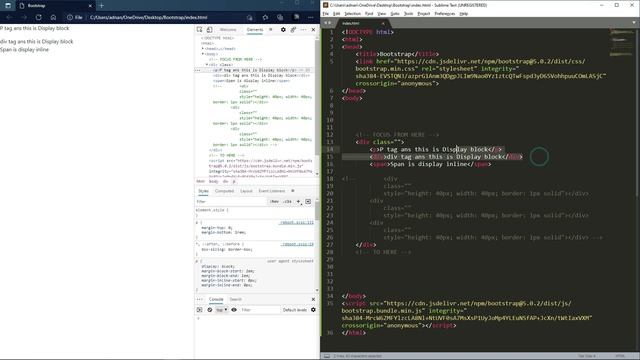640x360 pixels.
Task: Close the DevTools panel
Action: 313,30
